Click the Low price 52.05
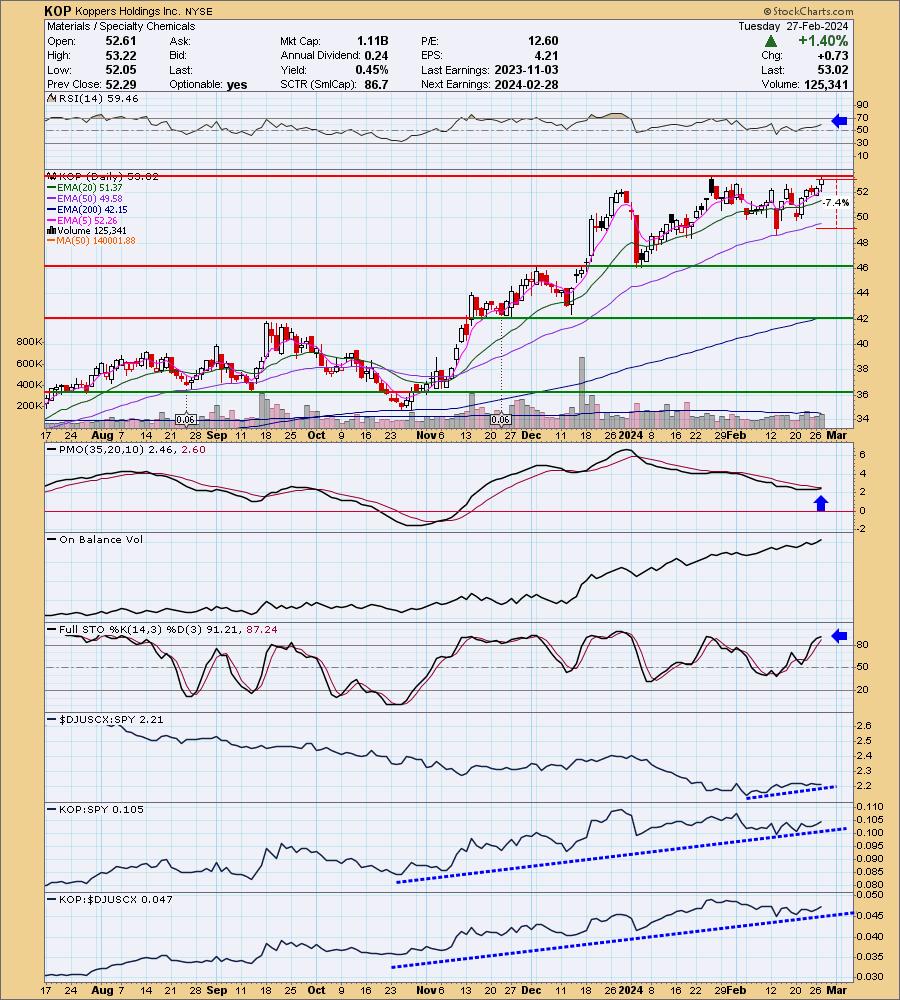The width and height of the screenshot is (900, 1000). pos(121,70)
